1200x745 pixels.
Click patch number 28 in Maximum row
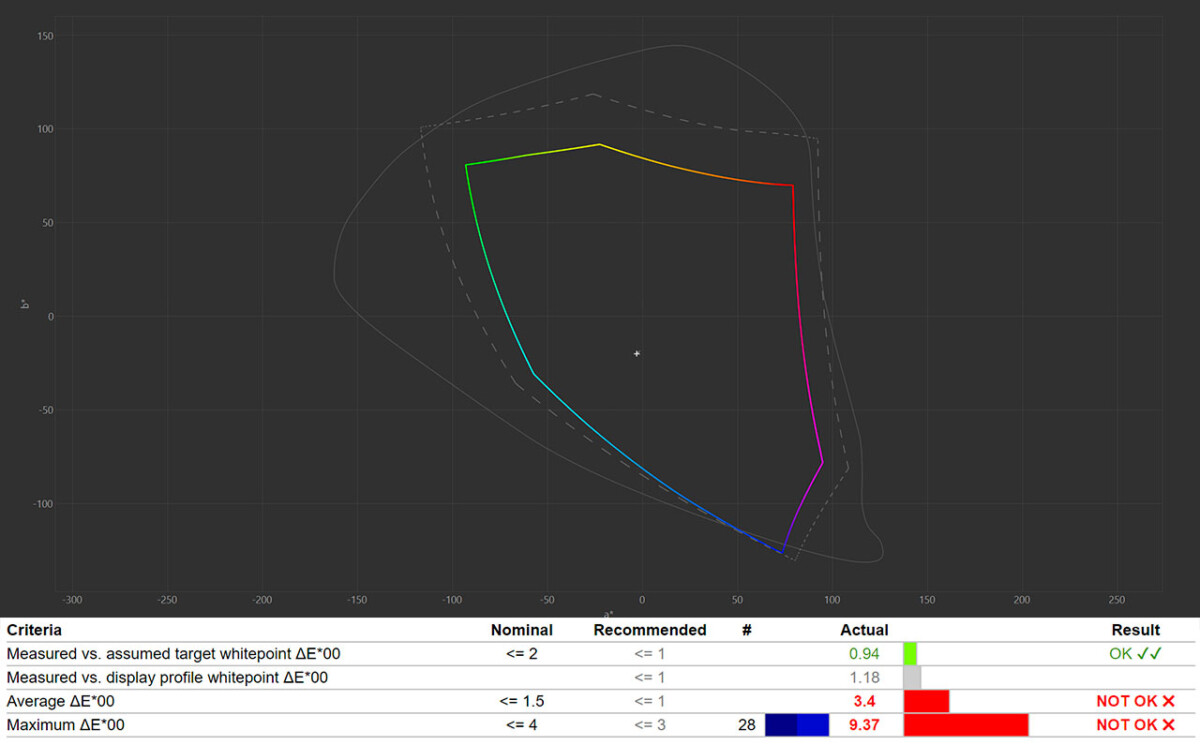coord(747,725)
